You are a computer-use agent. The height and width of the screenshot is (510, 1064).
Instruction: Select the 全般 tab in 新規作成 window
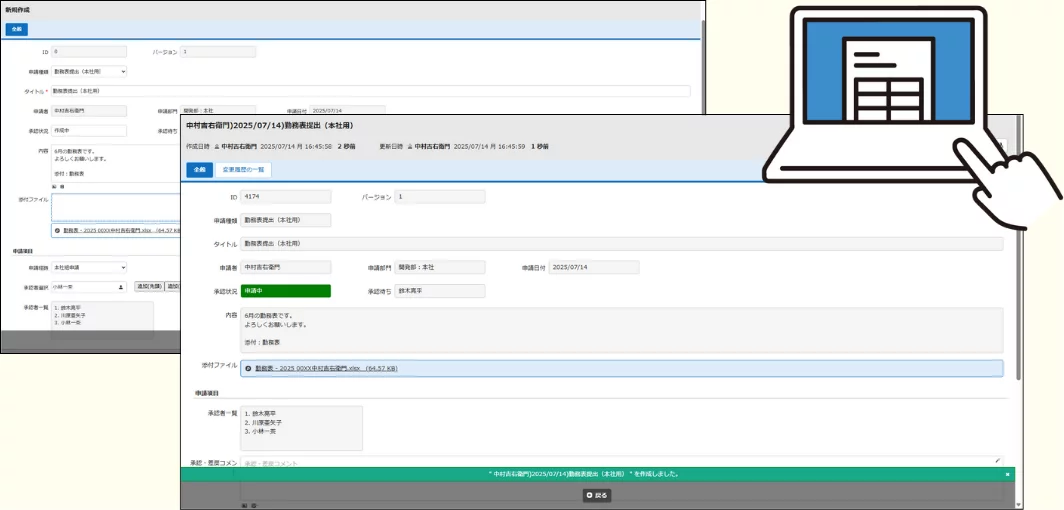[17, 30]
